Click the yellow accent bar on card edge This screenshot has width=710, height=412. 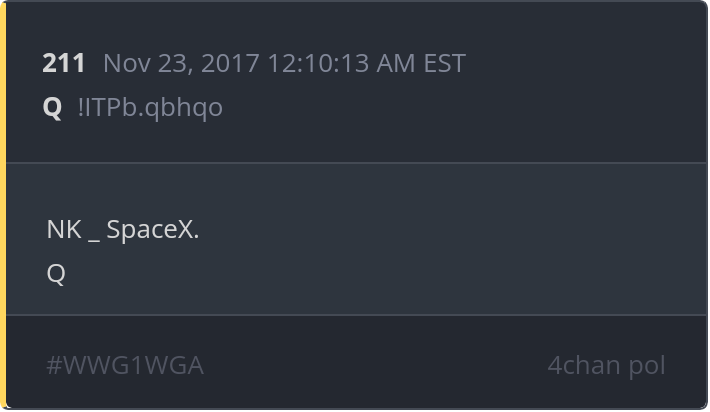tap(3, 206)
